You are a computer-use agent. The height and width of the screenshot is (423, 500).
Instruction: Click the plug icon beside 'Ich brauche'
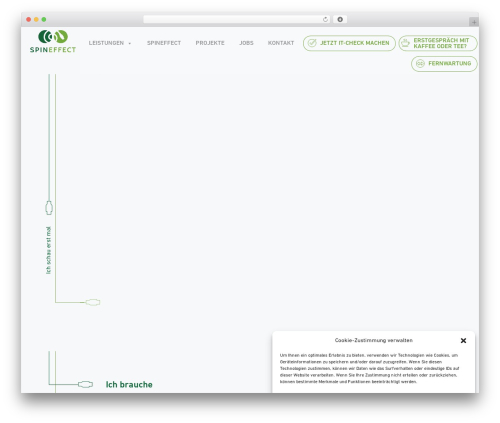click(x=85, y=384)
